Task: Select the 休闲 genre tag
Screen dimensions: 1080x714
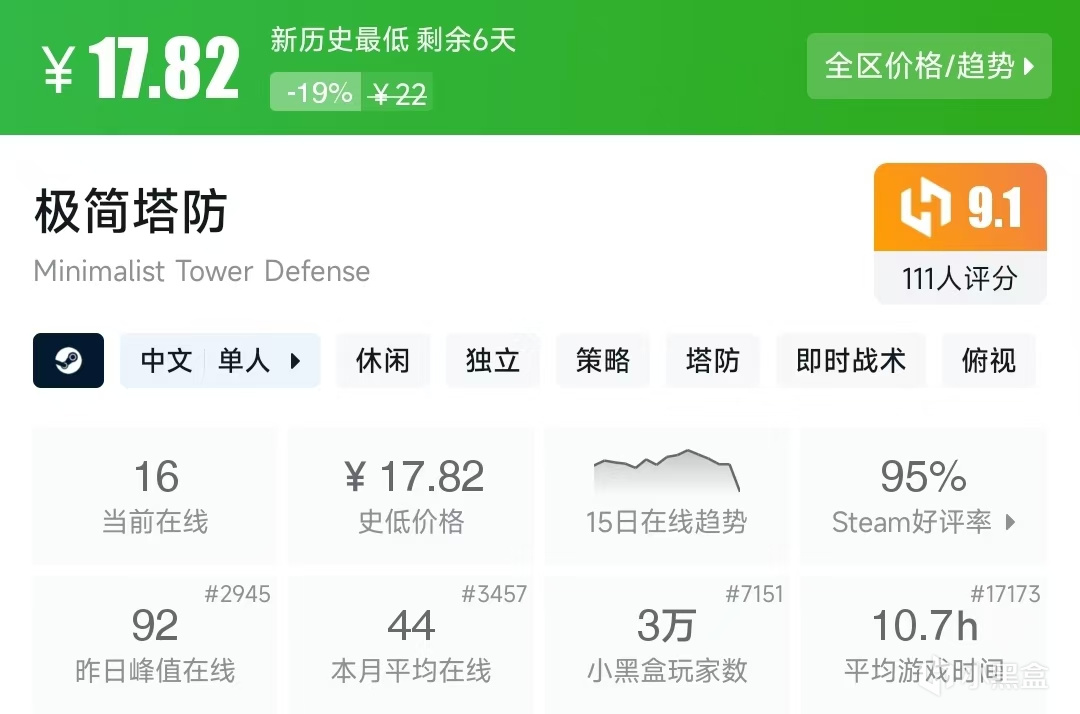Action: pos(383,361)
